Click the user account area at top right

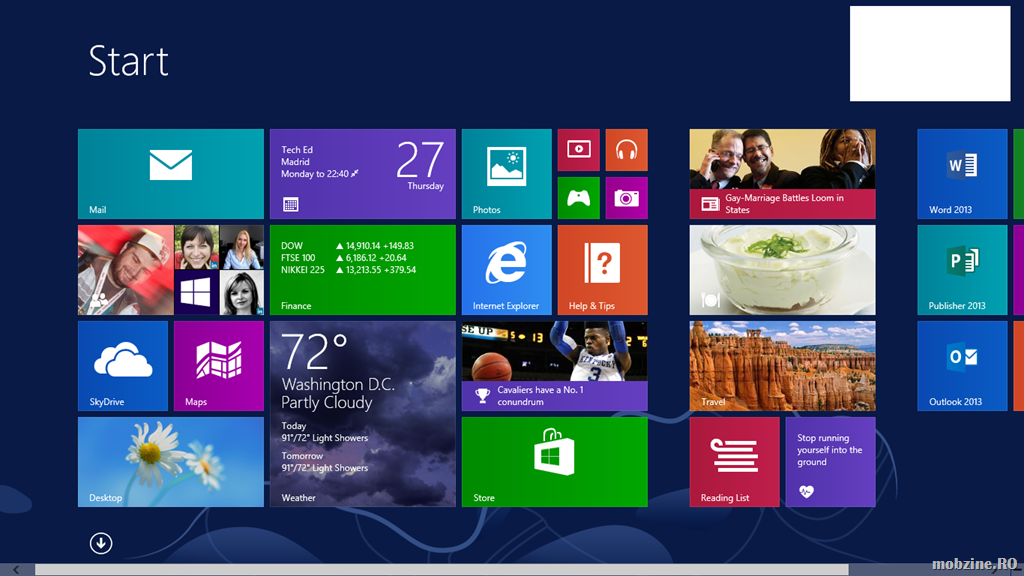tap(930, 54)
